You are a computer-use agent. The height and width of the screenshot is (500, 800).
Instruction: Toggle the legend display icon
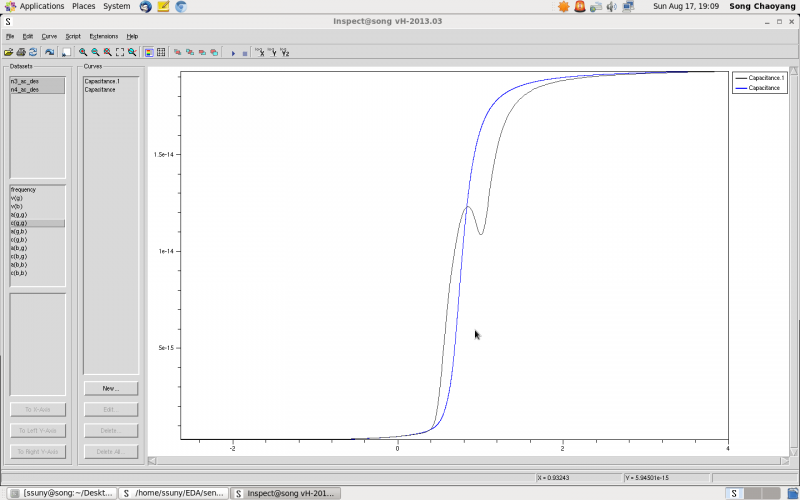pos(149,52)
